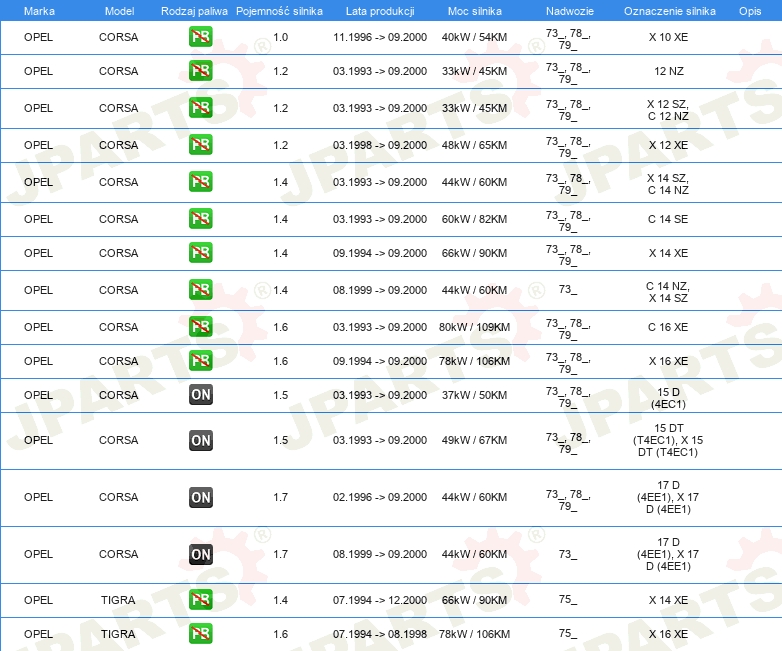Screen dimensions: 782x651
Task: Click the 03.1998 -> 09.2000 production years cell
Action: point(380,145)
